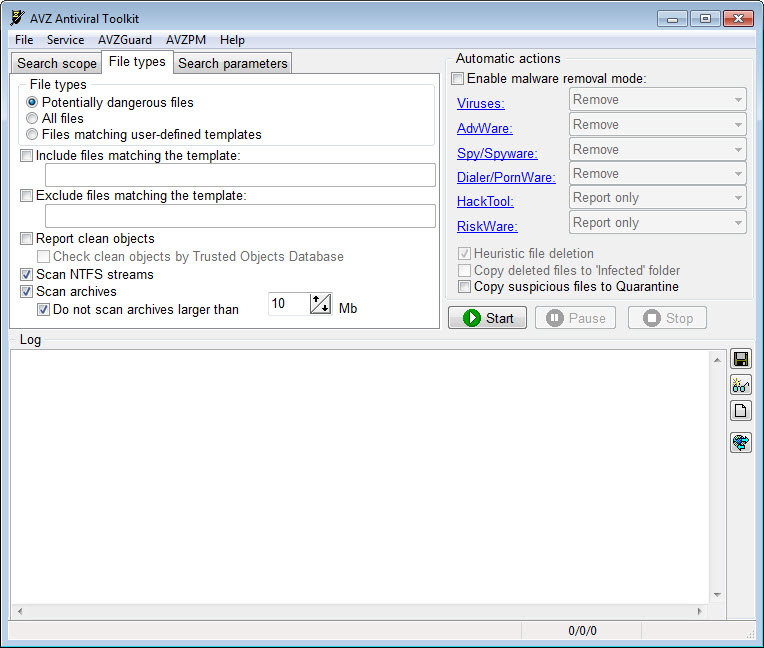Click the log scroll up arrow

tap(717, 360)
